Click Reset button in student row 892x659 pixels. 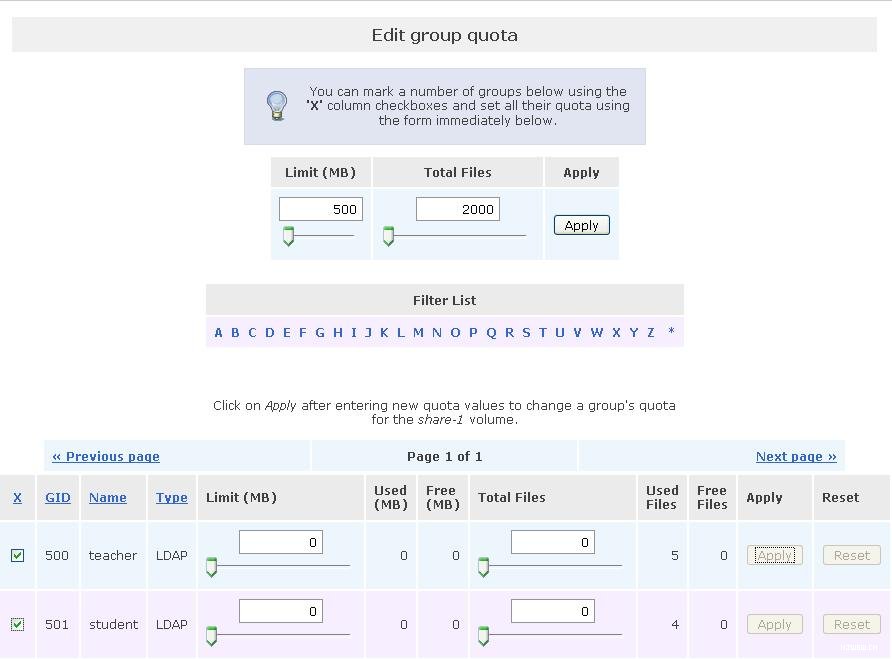pyautogui.click(x=852, y=624)
